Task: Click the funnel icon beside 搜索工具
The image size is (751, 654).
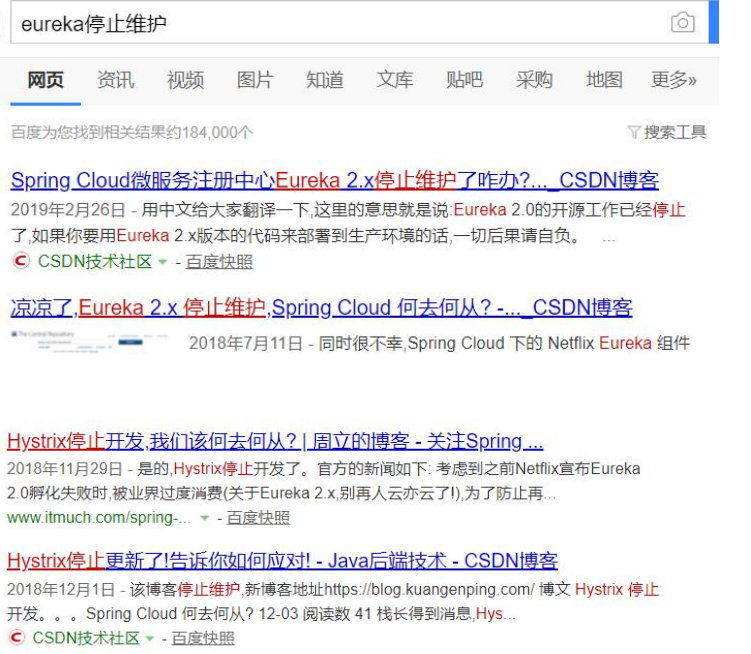Action: (634, 132)
